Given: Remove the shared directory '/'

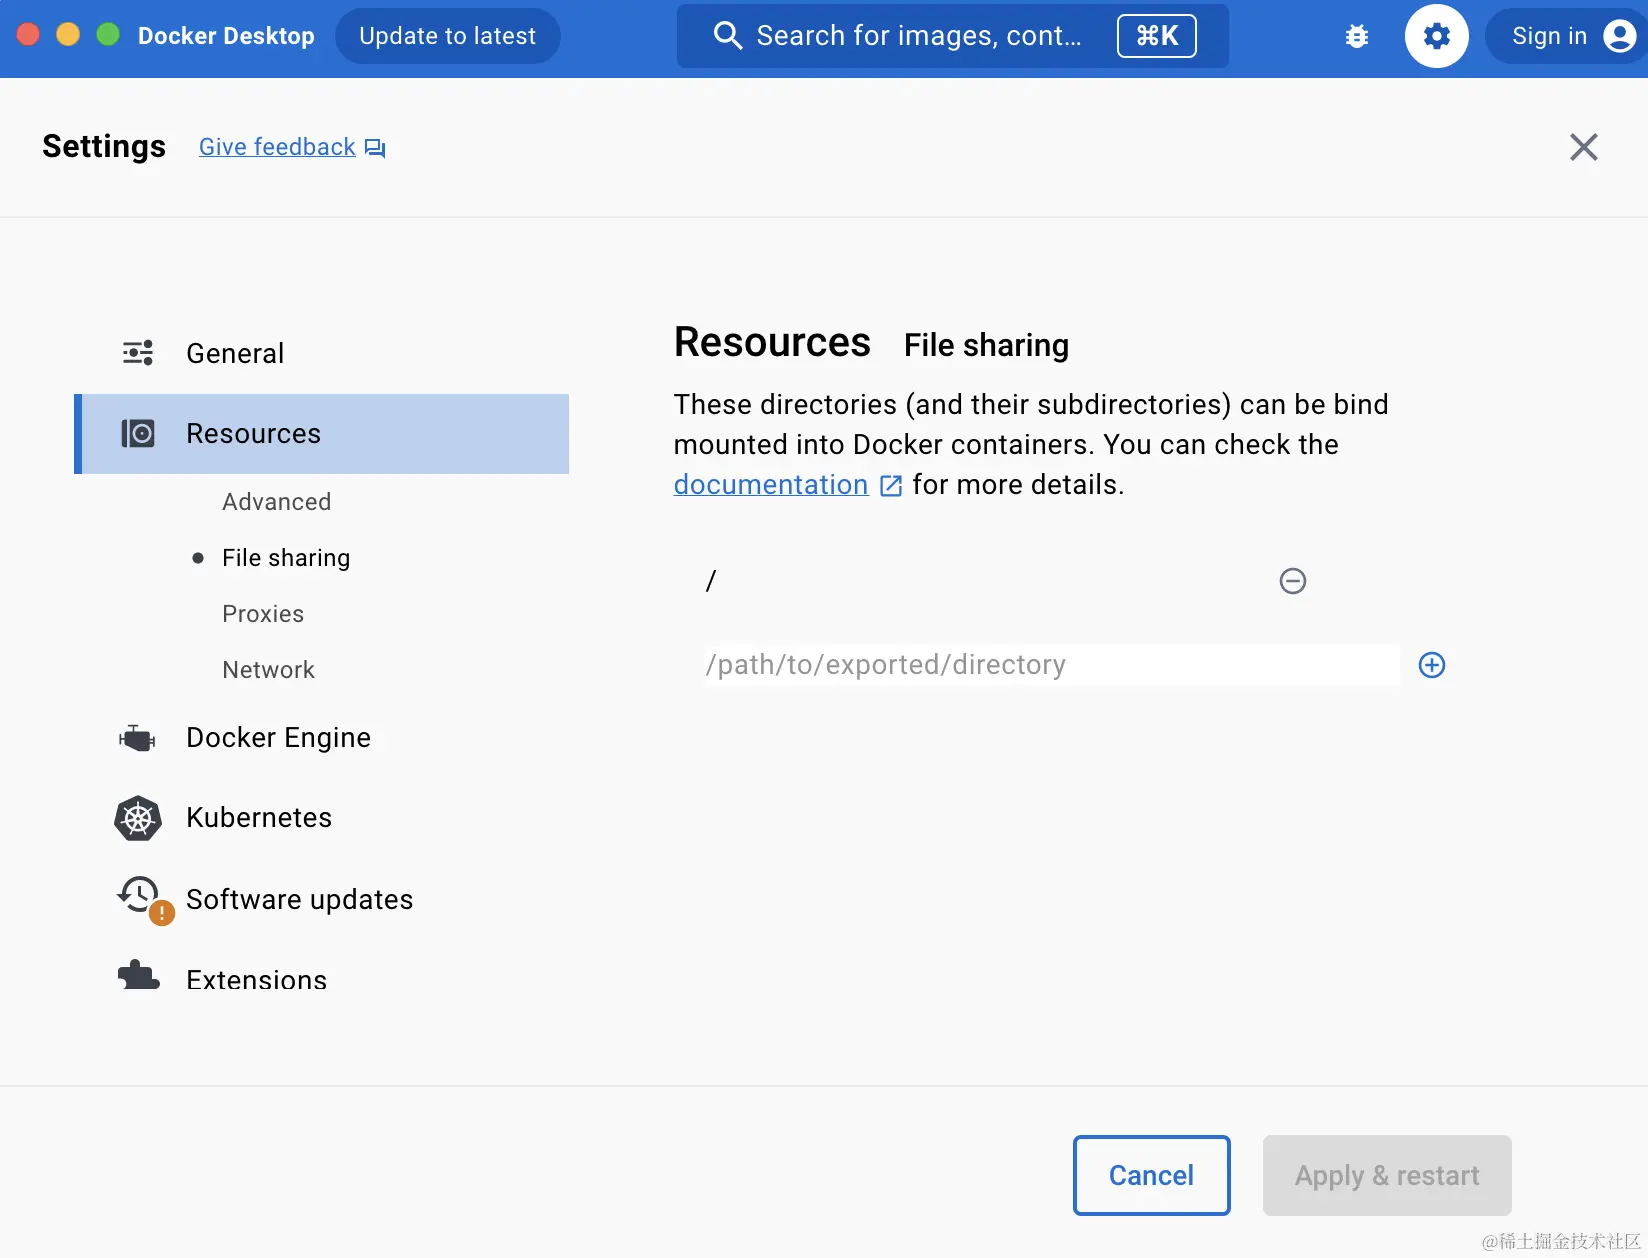Looking at the screenshot, I should click(x=1293, y=581).
